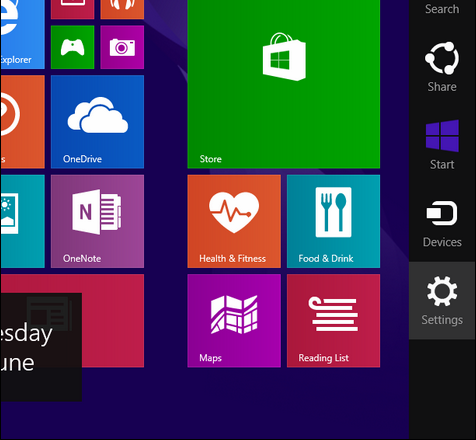This screenshot has width=476, height=440.
Task: Open the green Xbox Games tile
Action: pyautogui.click(x=72, y=47)
